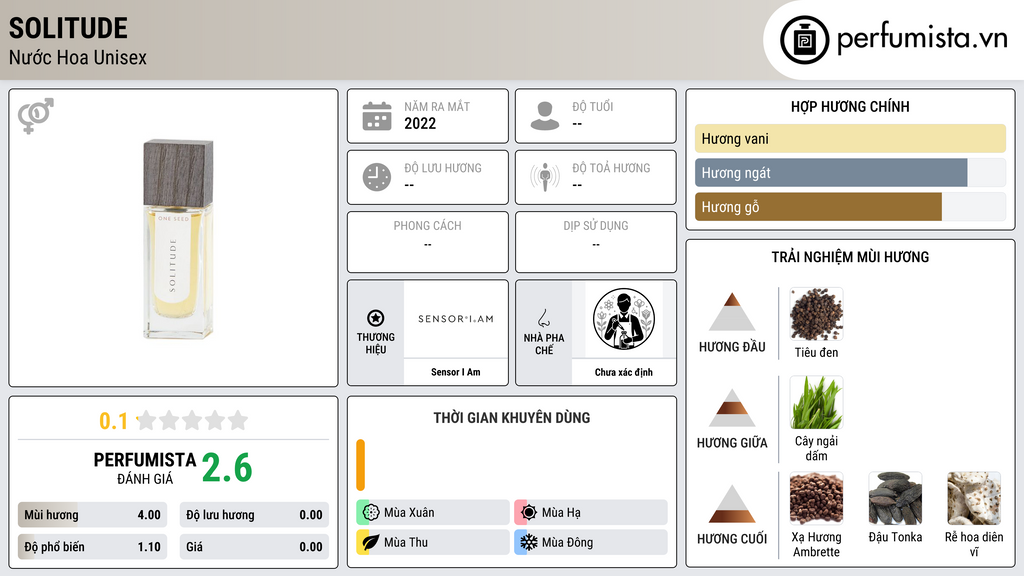
Task: Click the clock icon for Độ lưu hương
Action: pos(377,177)
